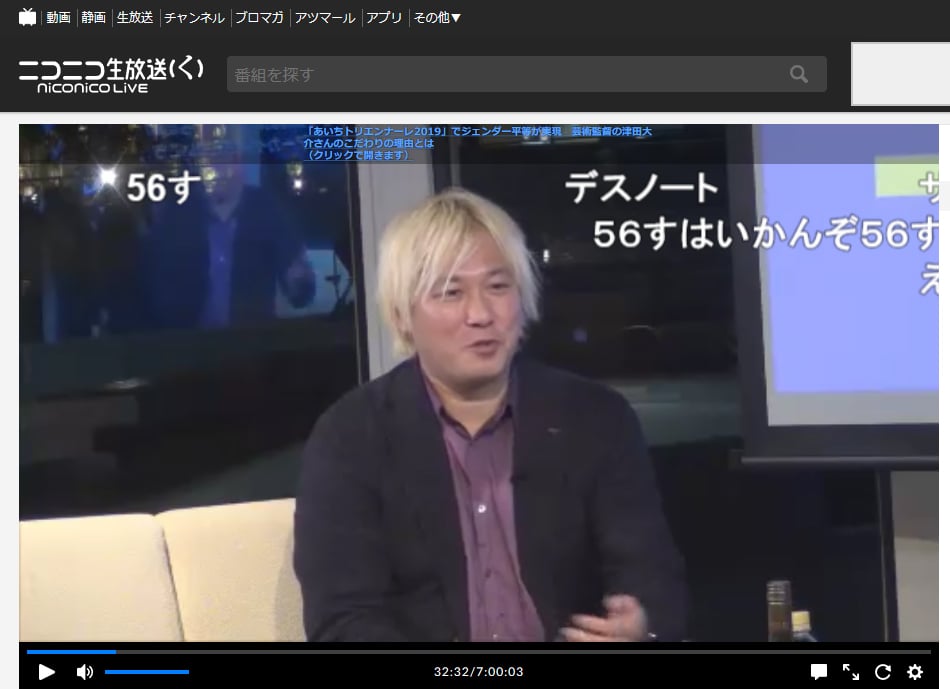Go to the 生放送 section
This screenshot has height=689, width=950.
pos(135,18)
